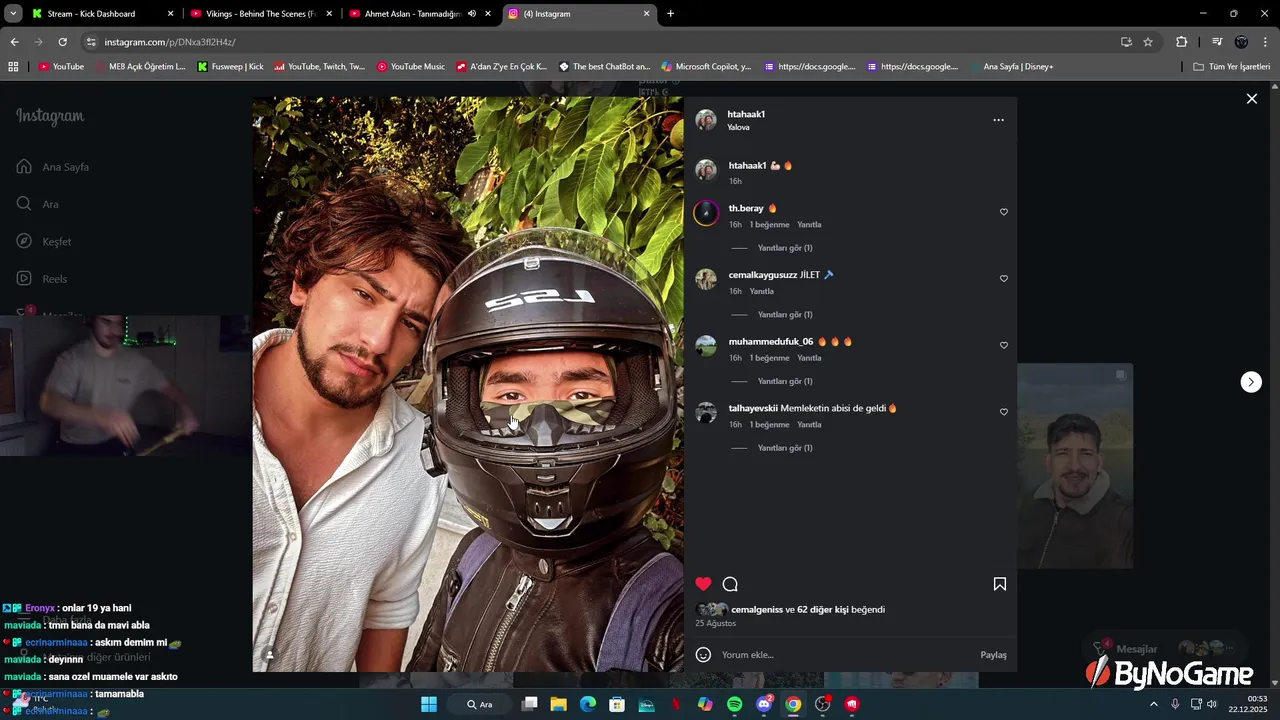Open the taskbar Ara search box
Viewport: 1280px width, 720px height.
coord(481,704)
